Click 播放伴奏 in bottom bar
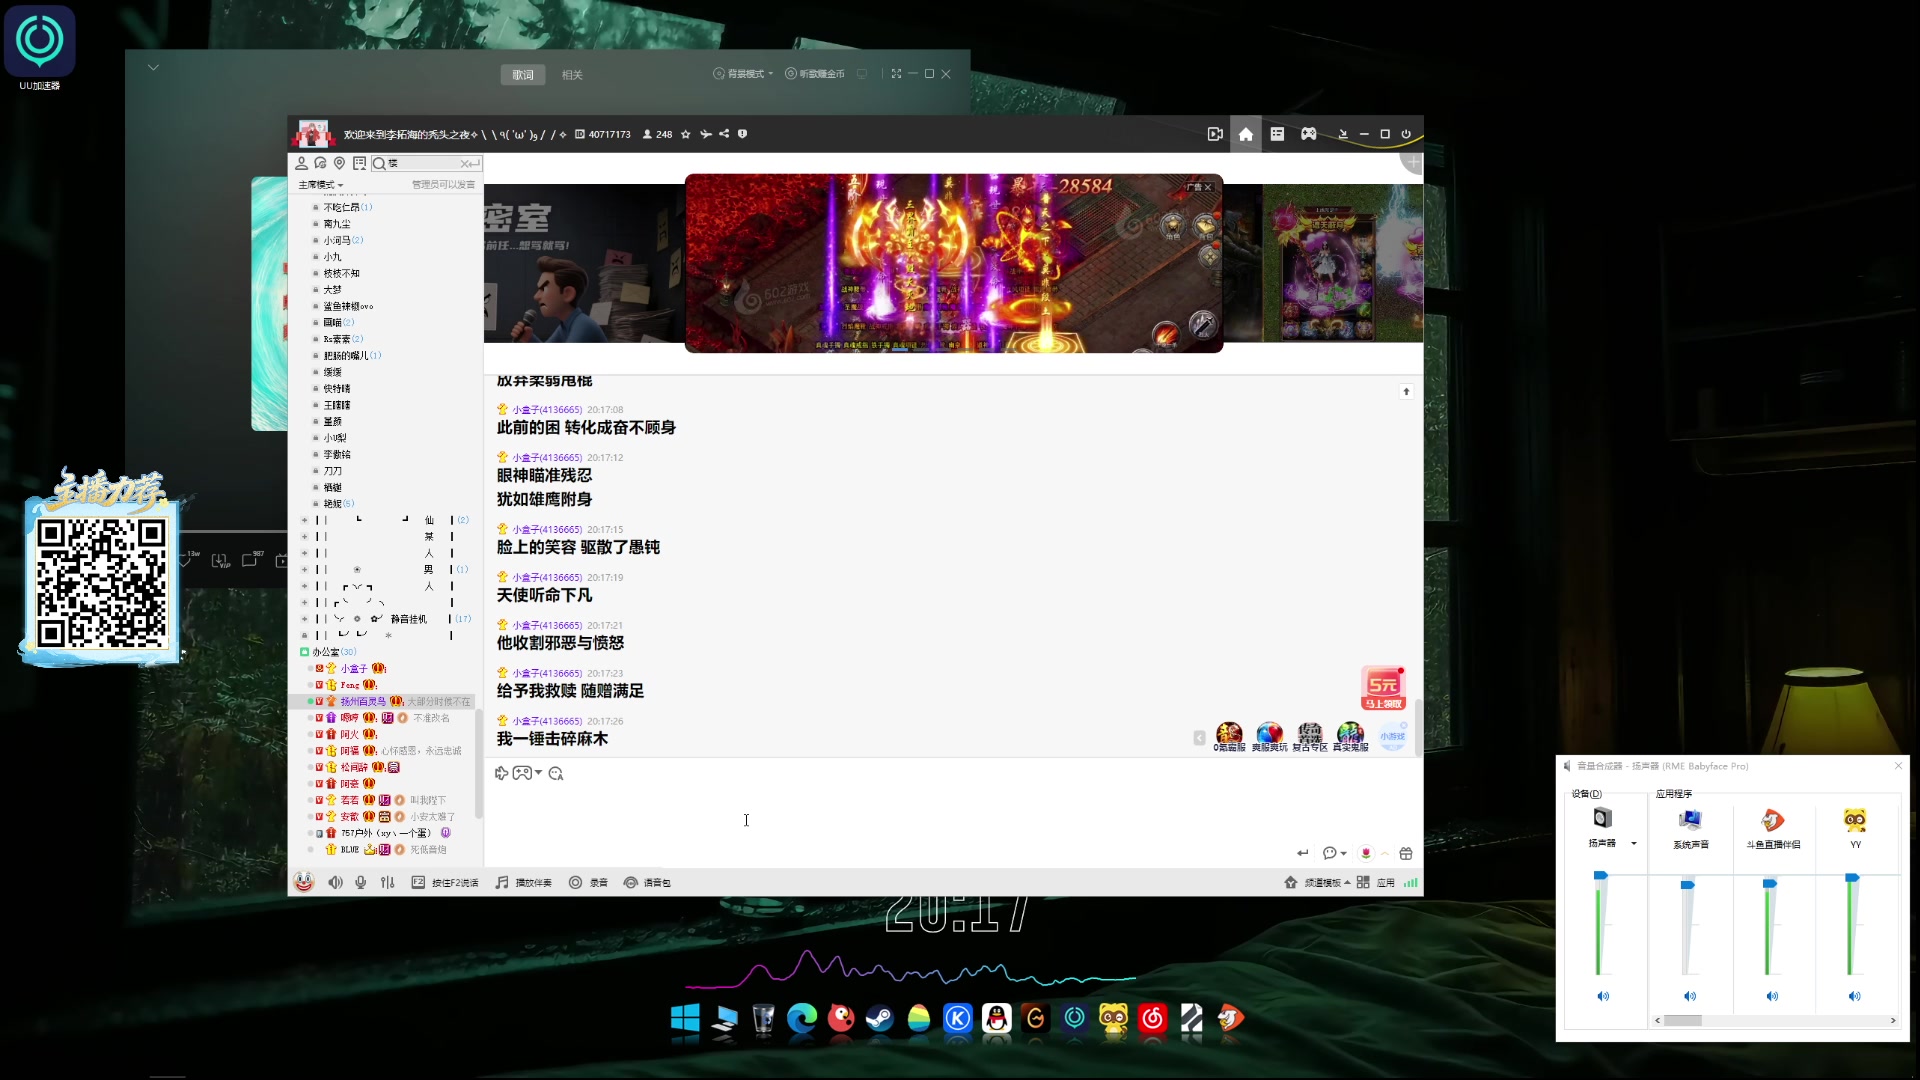Screen dimensions: 1920x1080 [524, 883]
